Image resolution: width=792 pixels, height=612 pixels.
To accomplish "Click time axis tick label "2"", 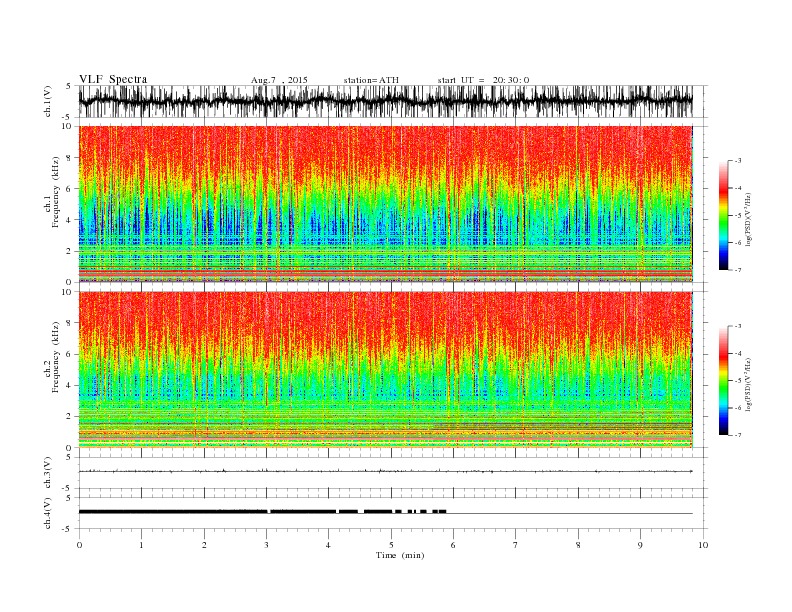I will 204,545.
